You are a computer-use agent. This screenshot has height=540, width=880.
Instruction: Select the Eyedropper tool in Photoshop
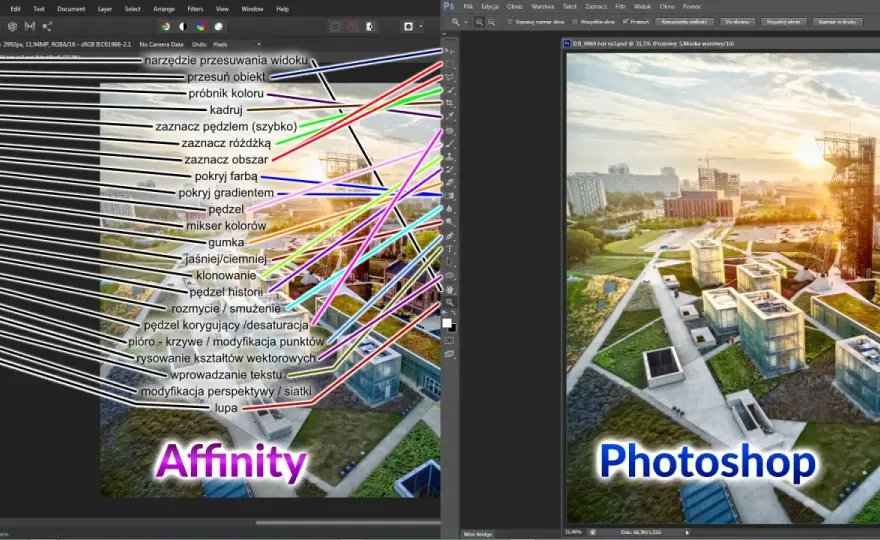pos(450,117)
